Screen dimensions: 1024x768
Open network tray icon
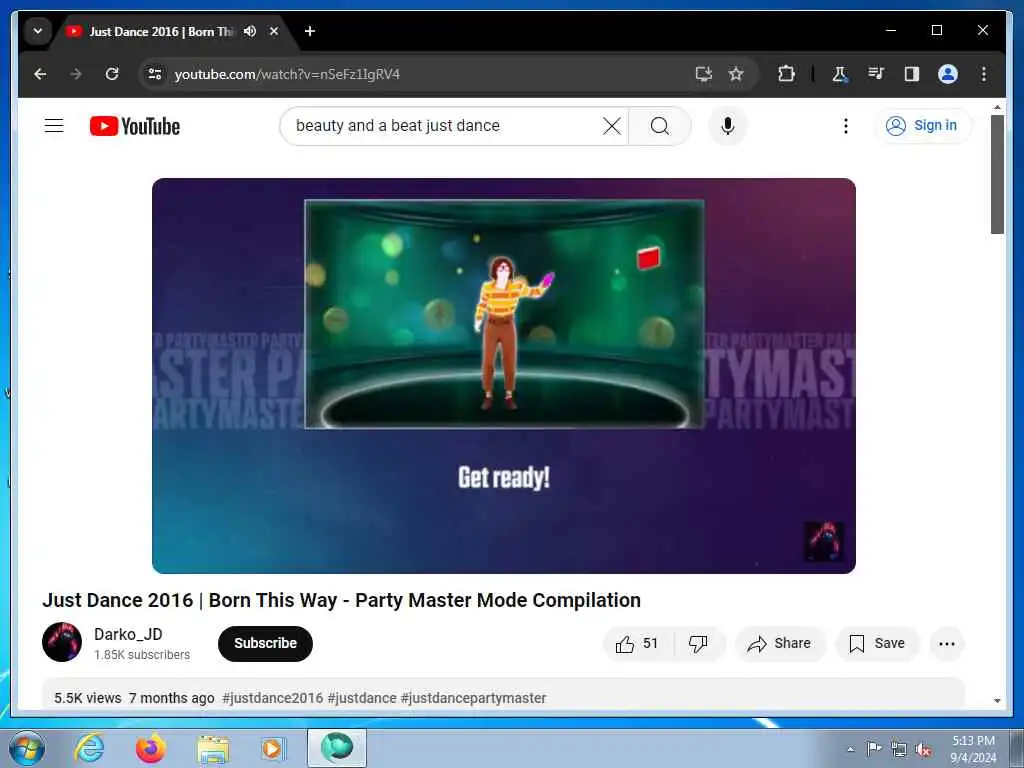[899, 749]
